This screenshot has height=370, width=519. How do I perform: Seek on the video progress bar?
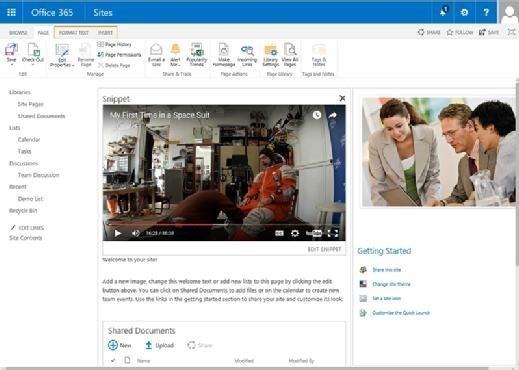coord(224,225)
